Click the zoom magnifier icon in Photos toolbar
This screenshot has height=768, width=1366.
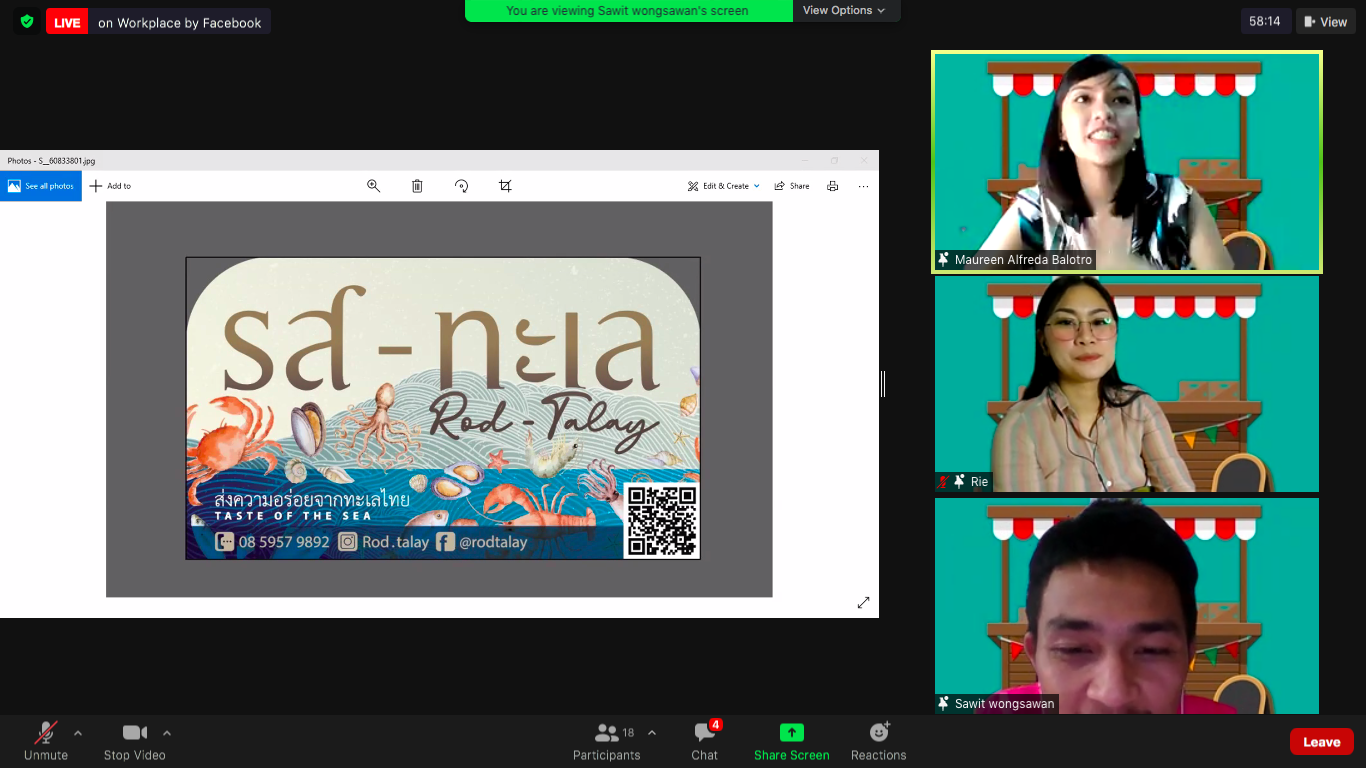[x=373, y=186]
